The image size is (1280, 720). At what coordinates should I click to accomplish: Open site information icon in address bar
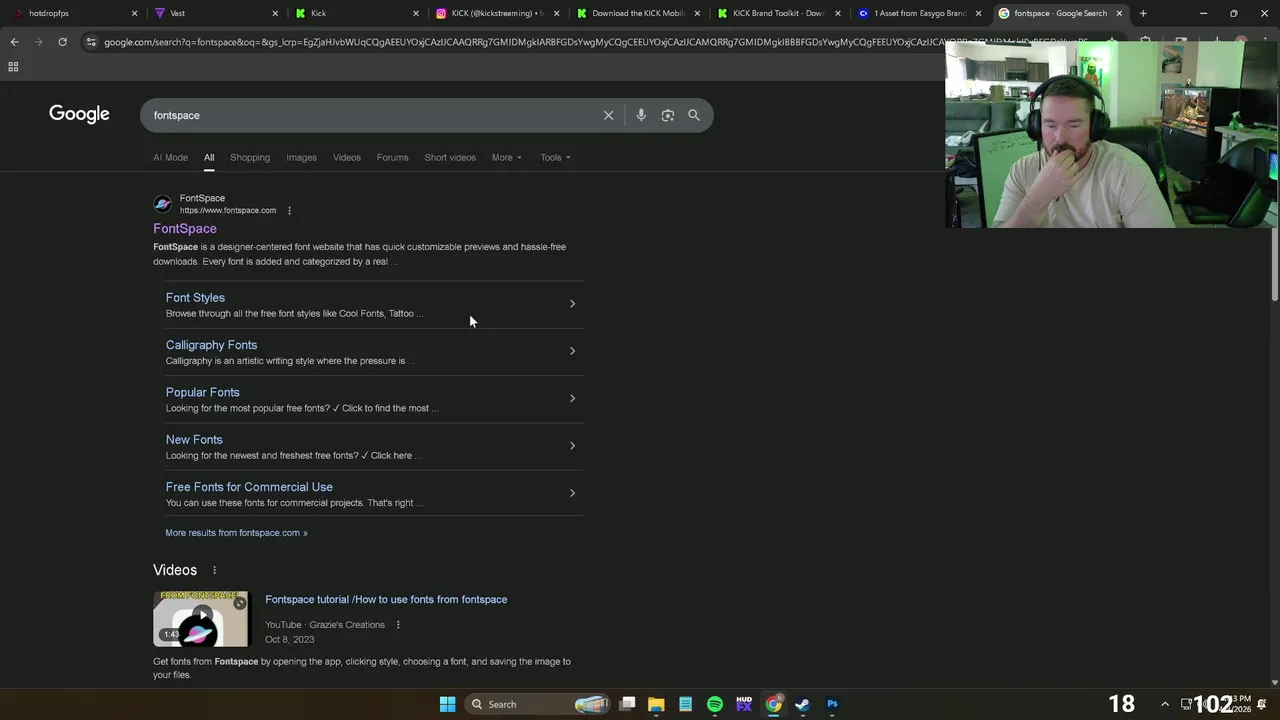pyautogui.click(x=91, y=42)
